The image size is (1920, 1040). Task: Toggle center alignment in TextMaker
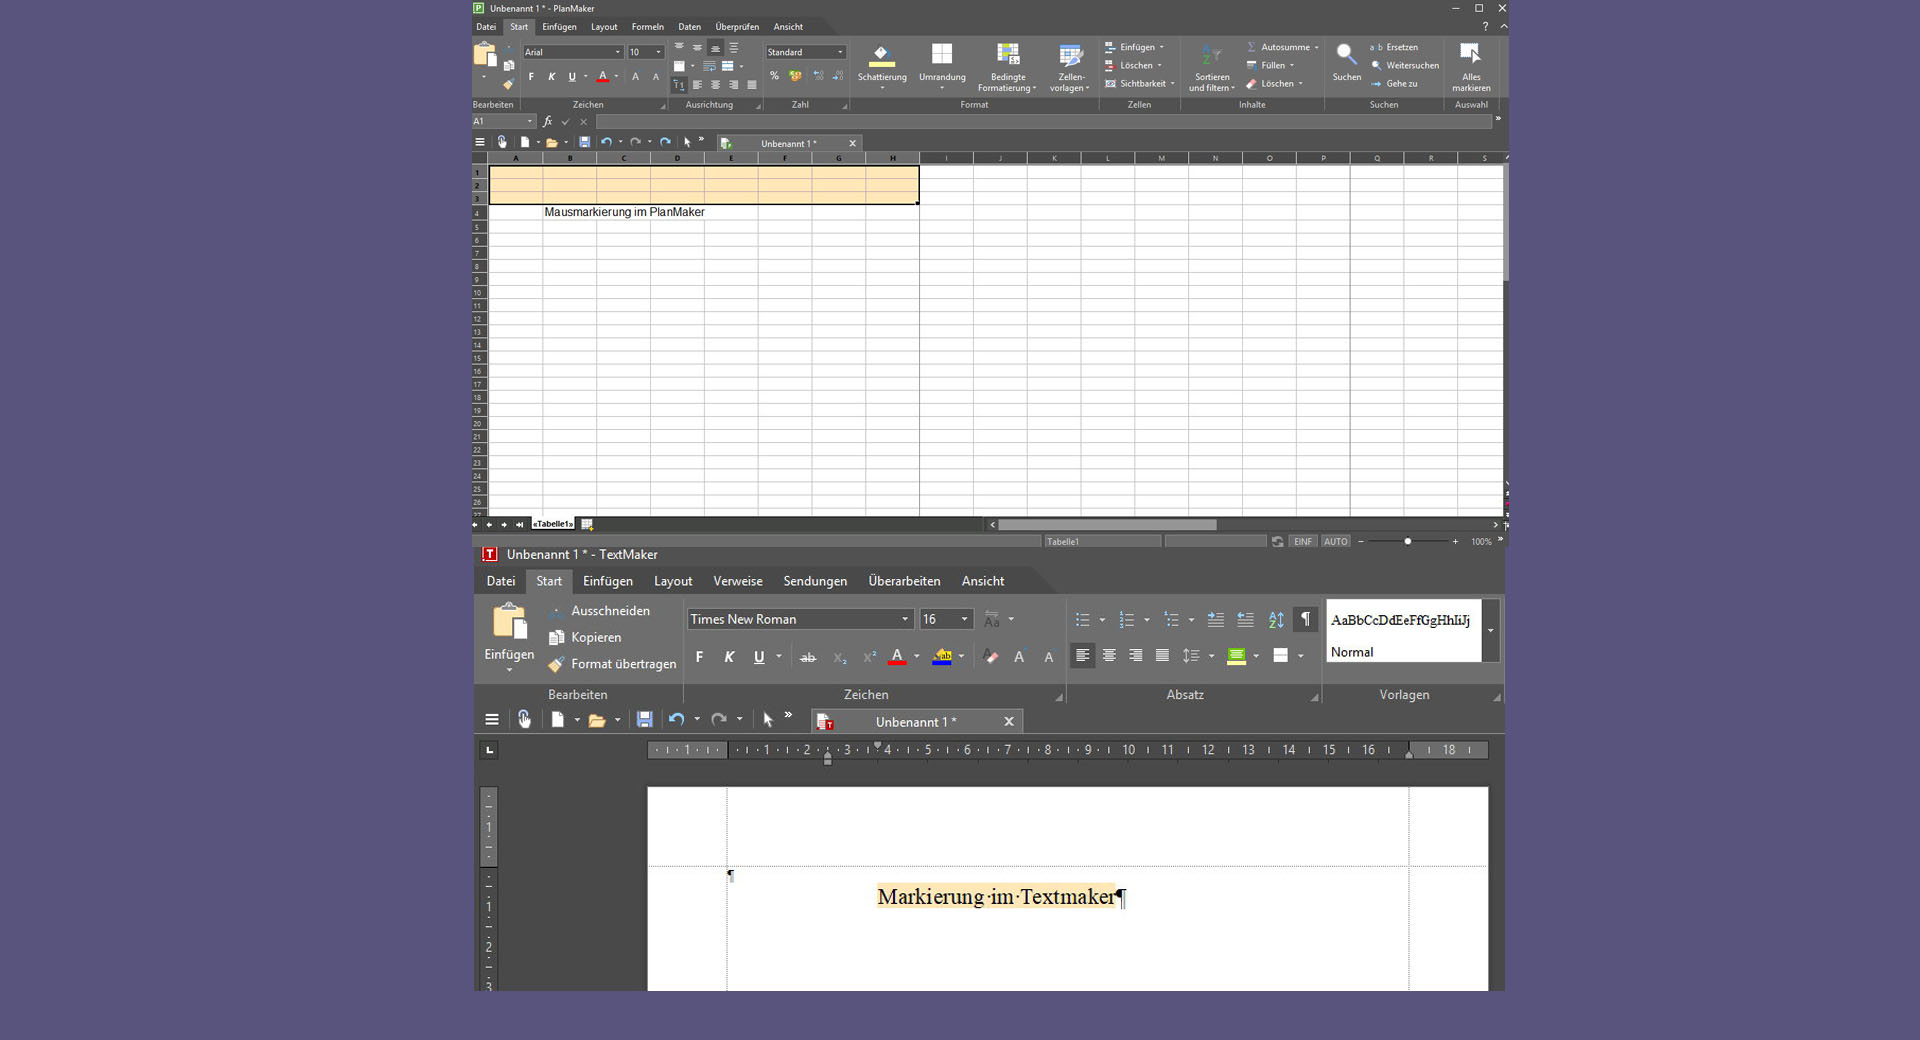coord(1109,656)
